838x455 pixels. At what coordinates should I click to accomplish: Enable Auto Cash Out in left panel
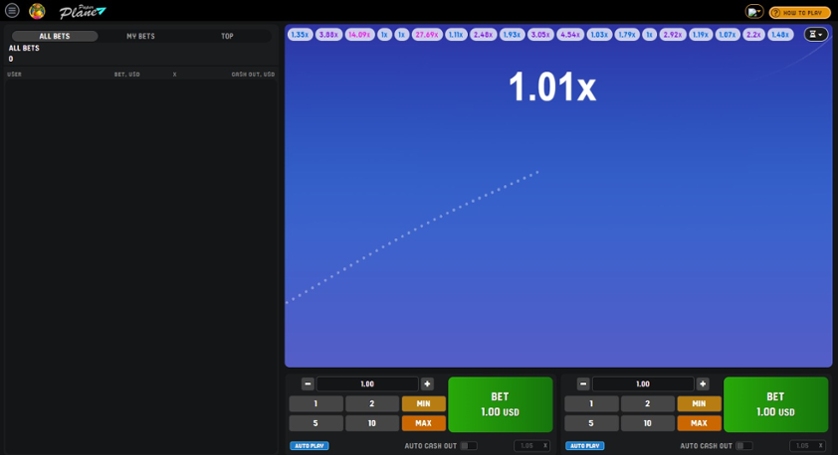point(468,446)
